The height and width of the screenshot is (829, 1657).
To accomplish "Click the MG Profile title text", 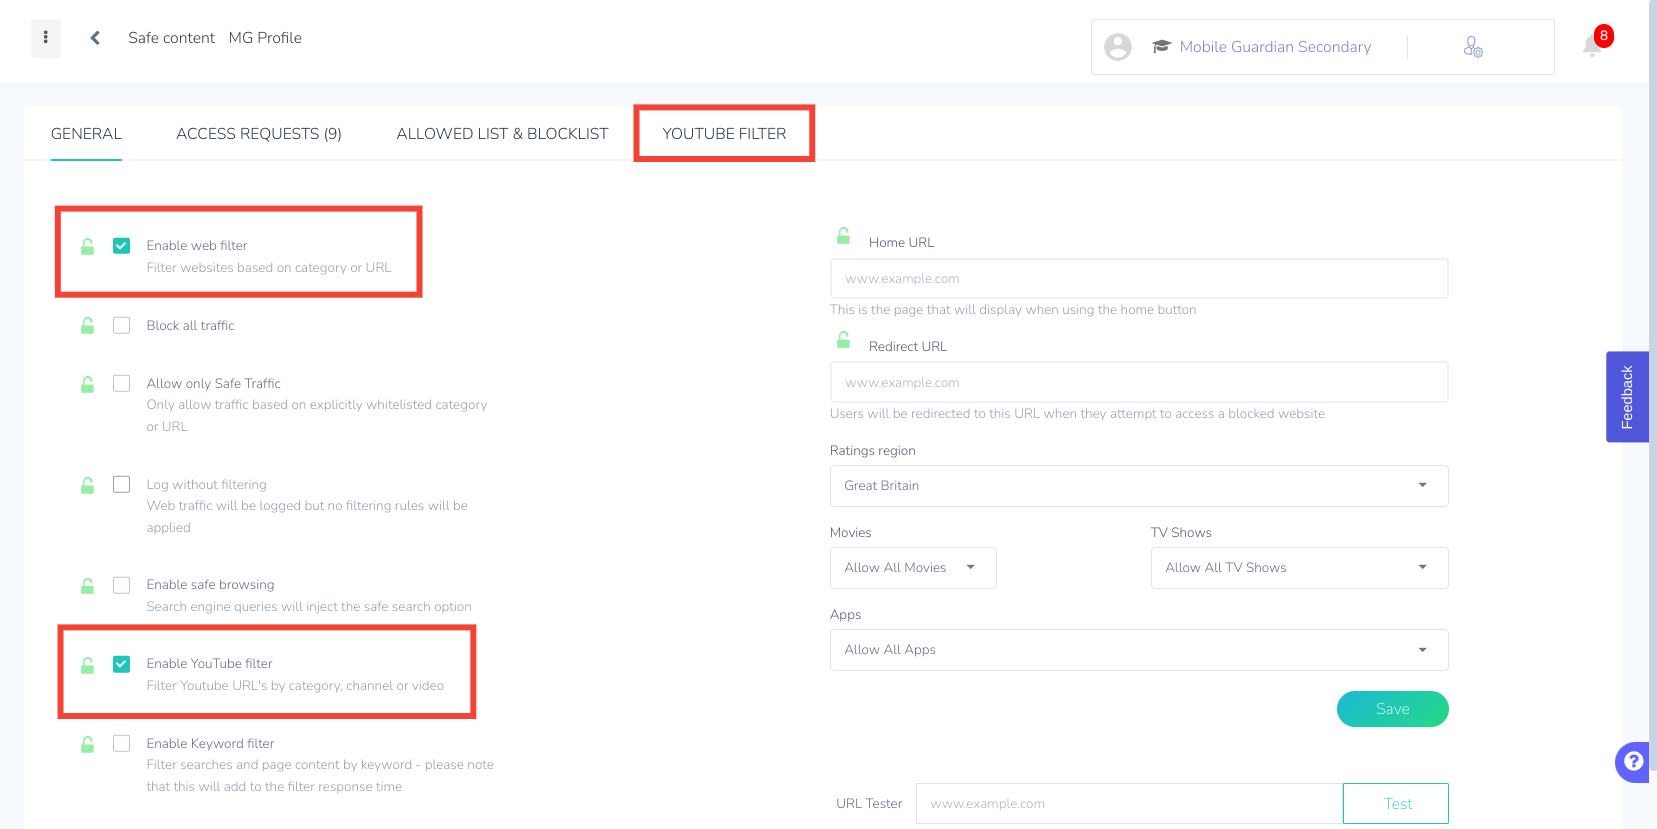I will click(265, 38).
